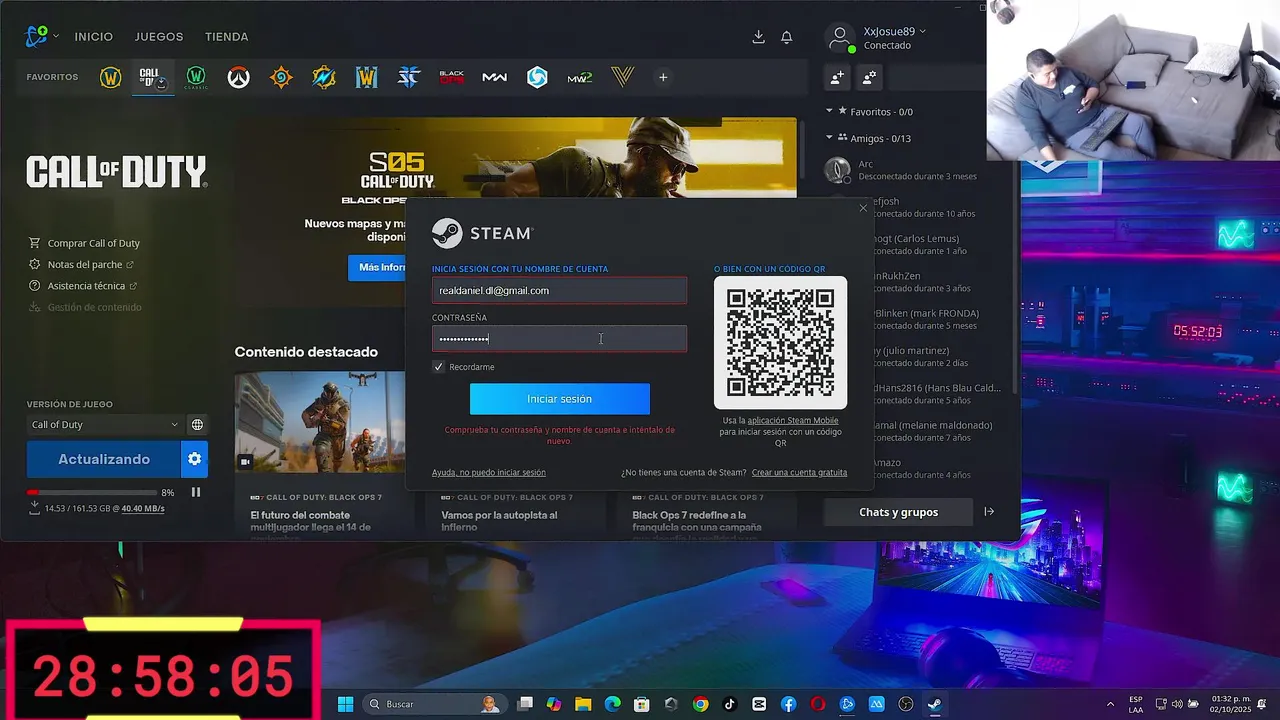The width and height of the screenshot is (1280, 720).
Task: Open TikTok from taskbar
Action: point(729,704)
